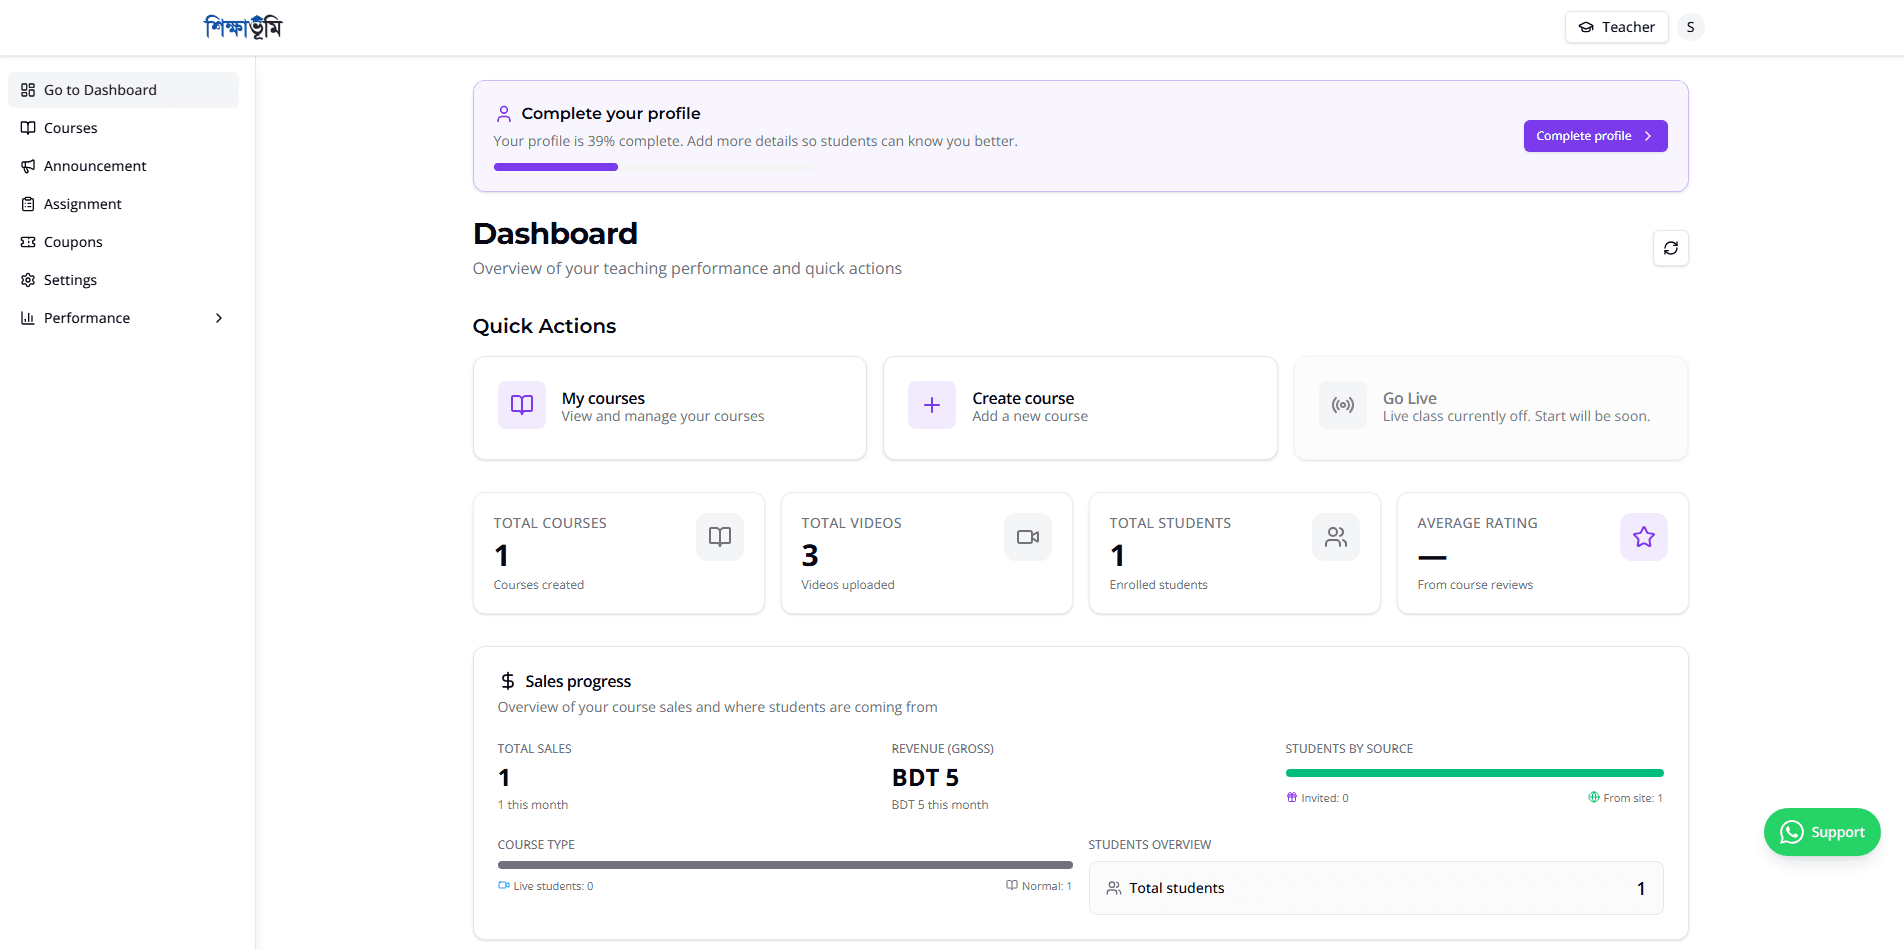This screenshot has height=950, width=1904.
Task: Click the 'From site: 1' label
Action: pos(1633,798)
